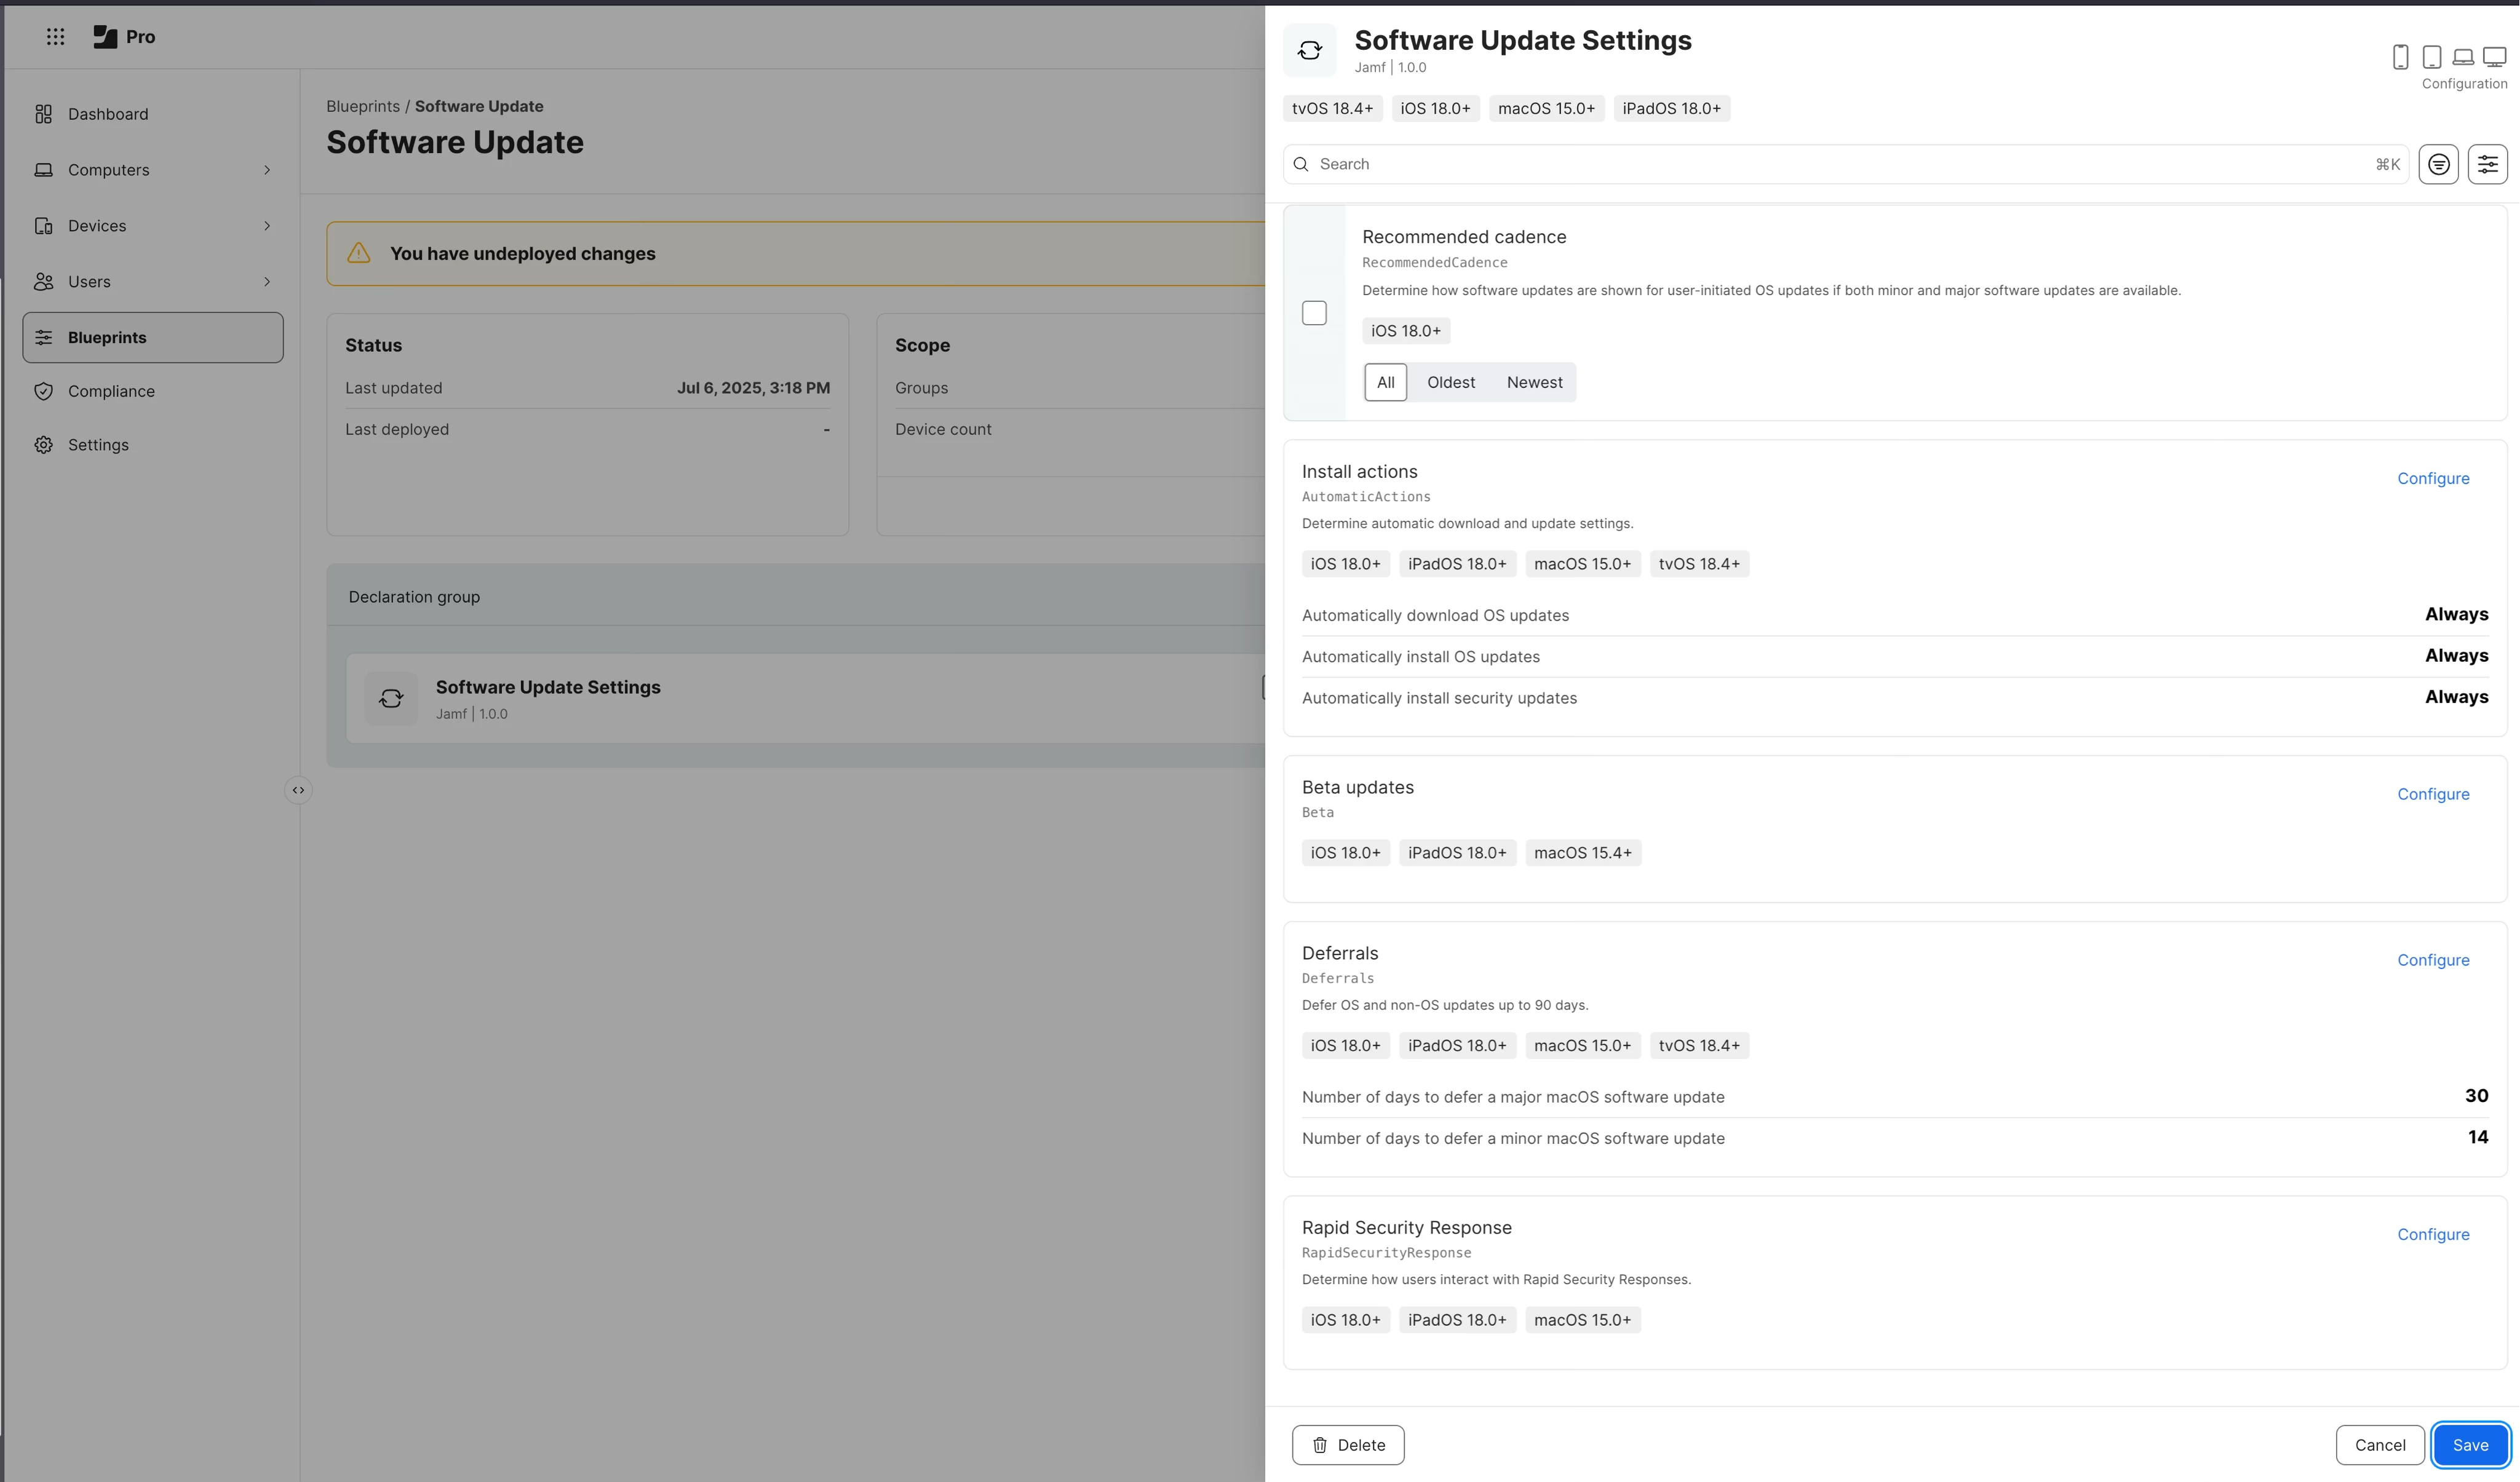Select the Newest cadence option
Viewport: 2520px width, 1482px height.
coord(1534,382)
